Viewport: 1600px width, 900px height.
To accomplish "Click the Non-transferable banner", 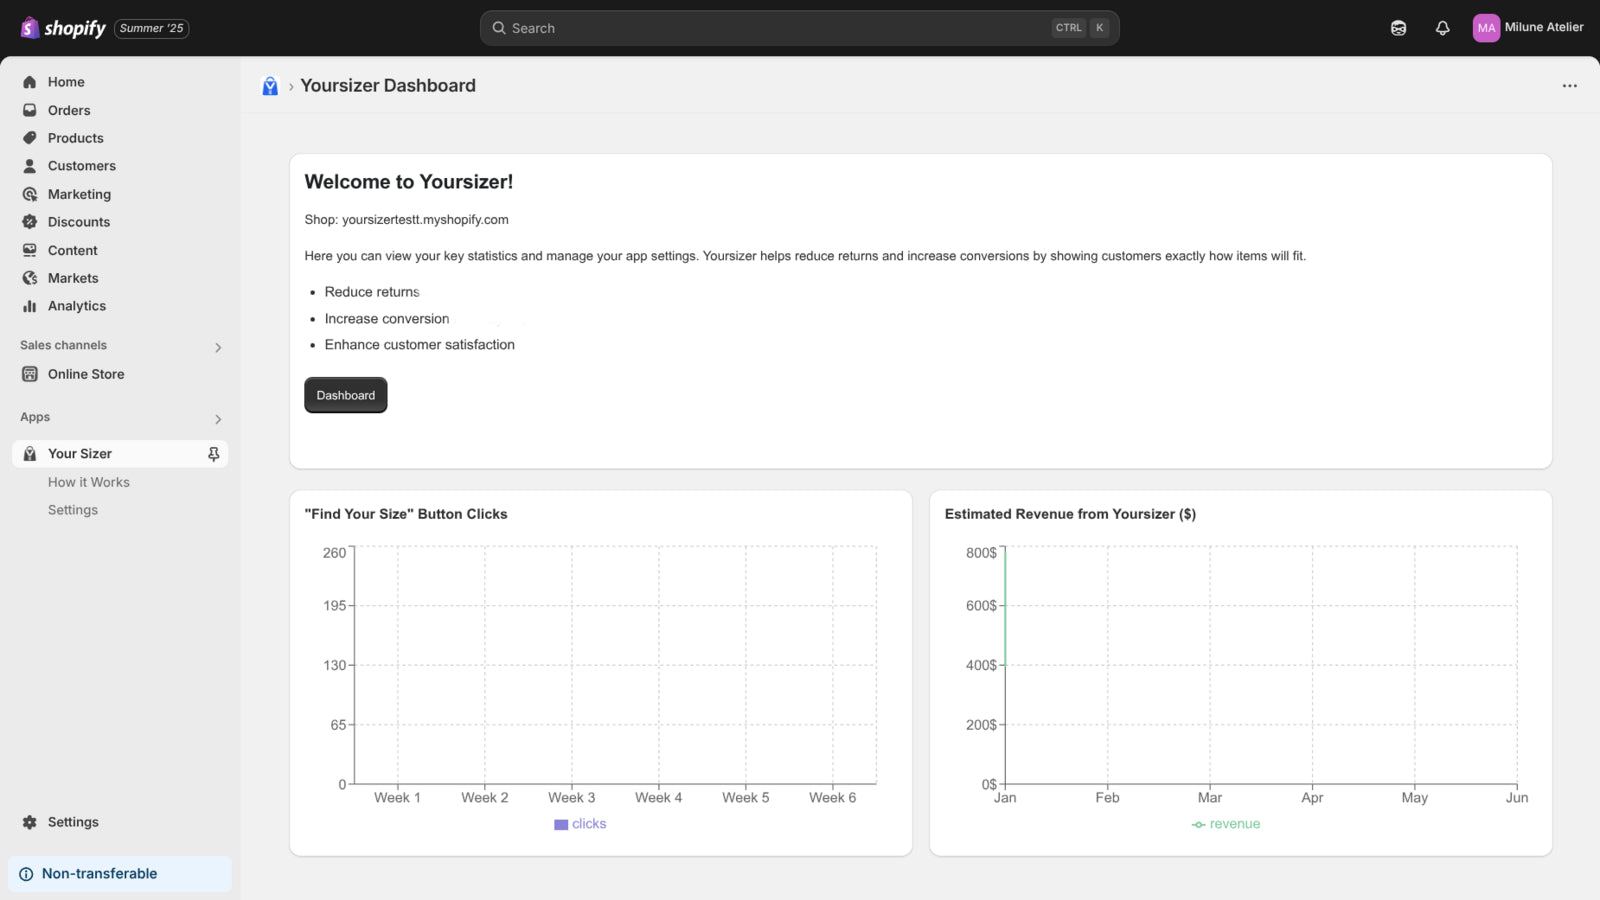I will (x=120, y=874).
